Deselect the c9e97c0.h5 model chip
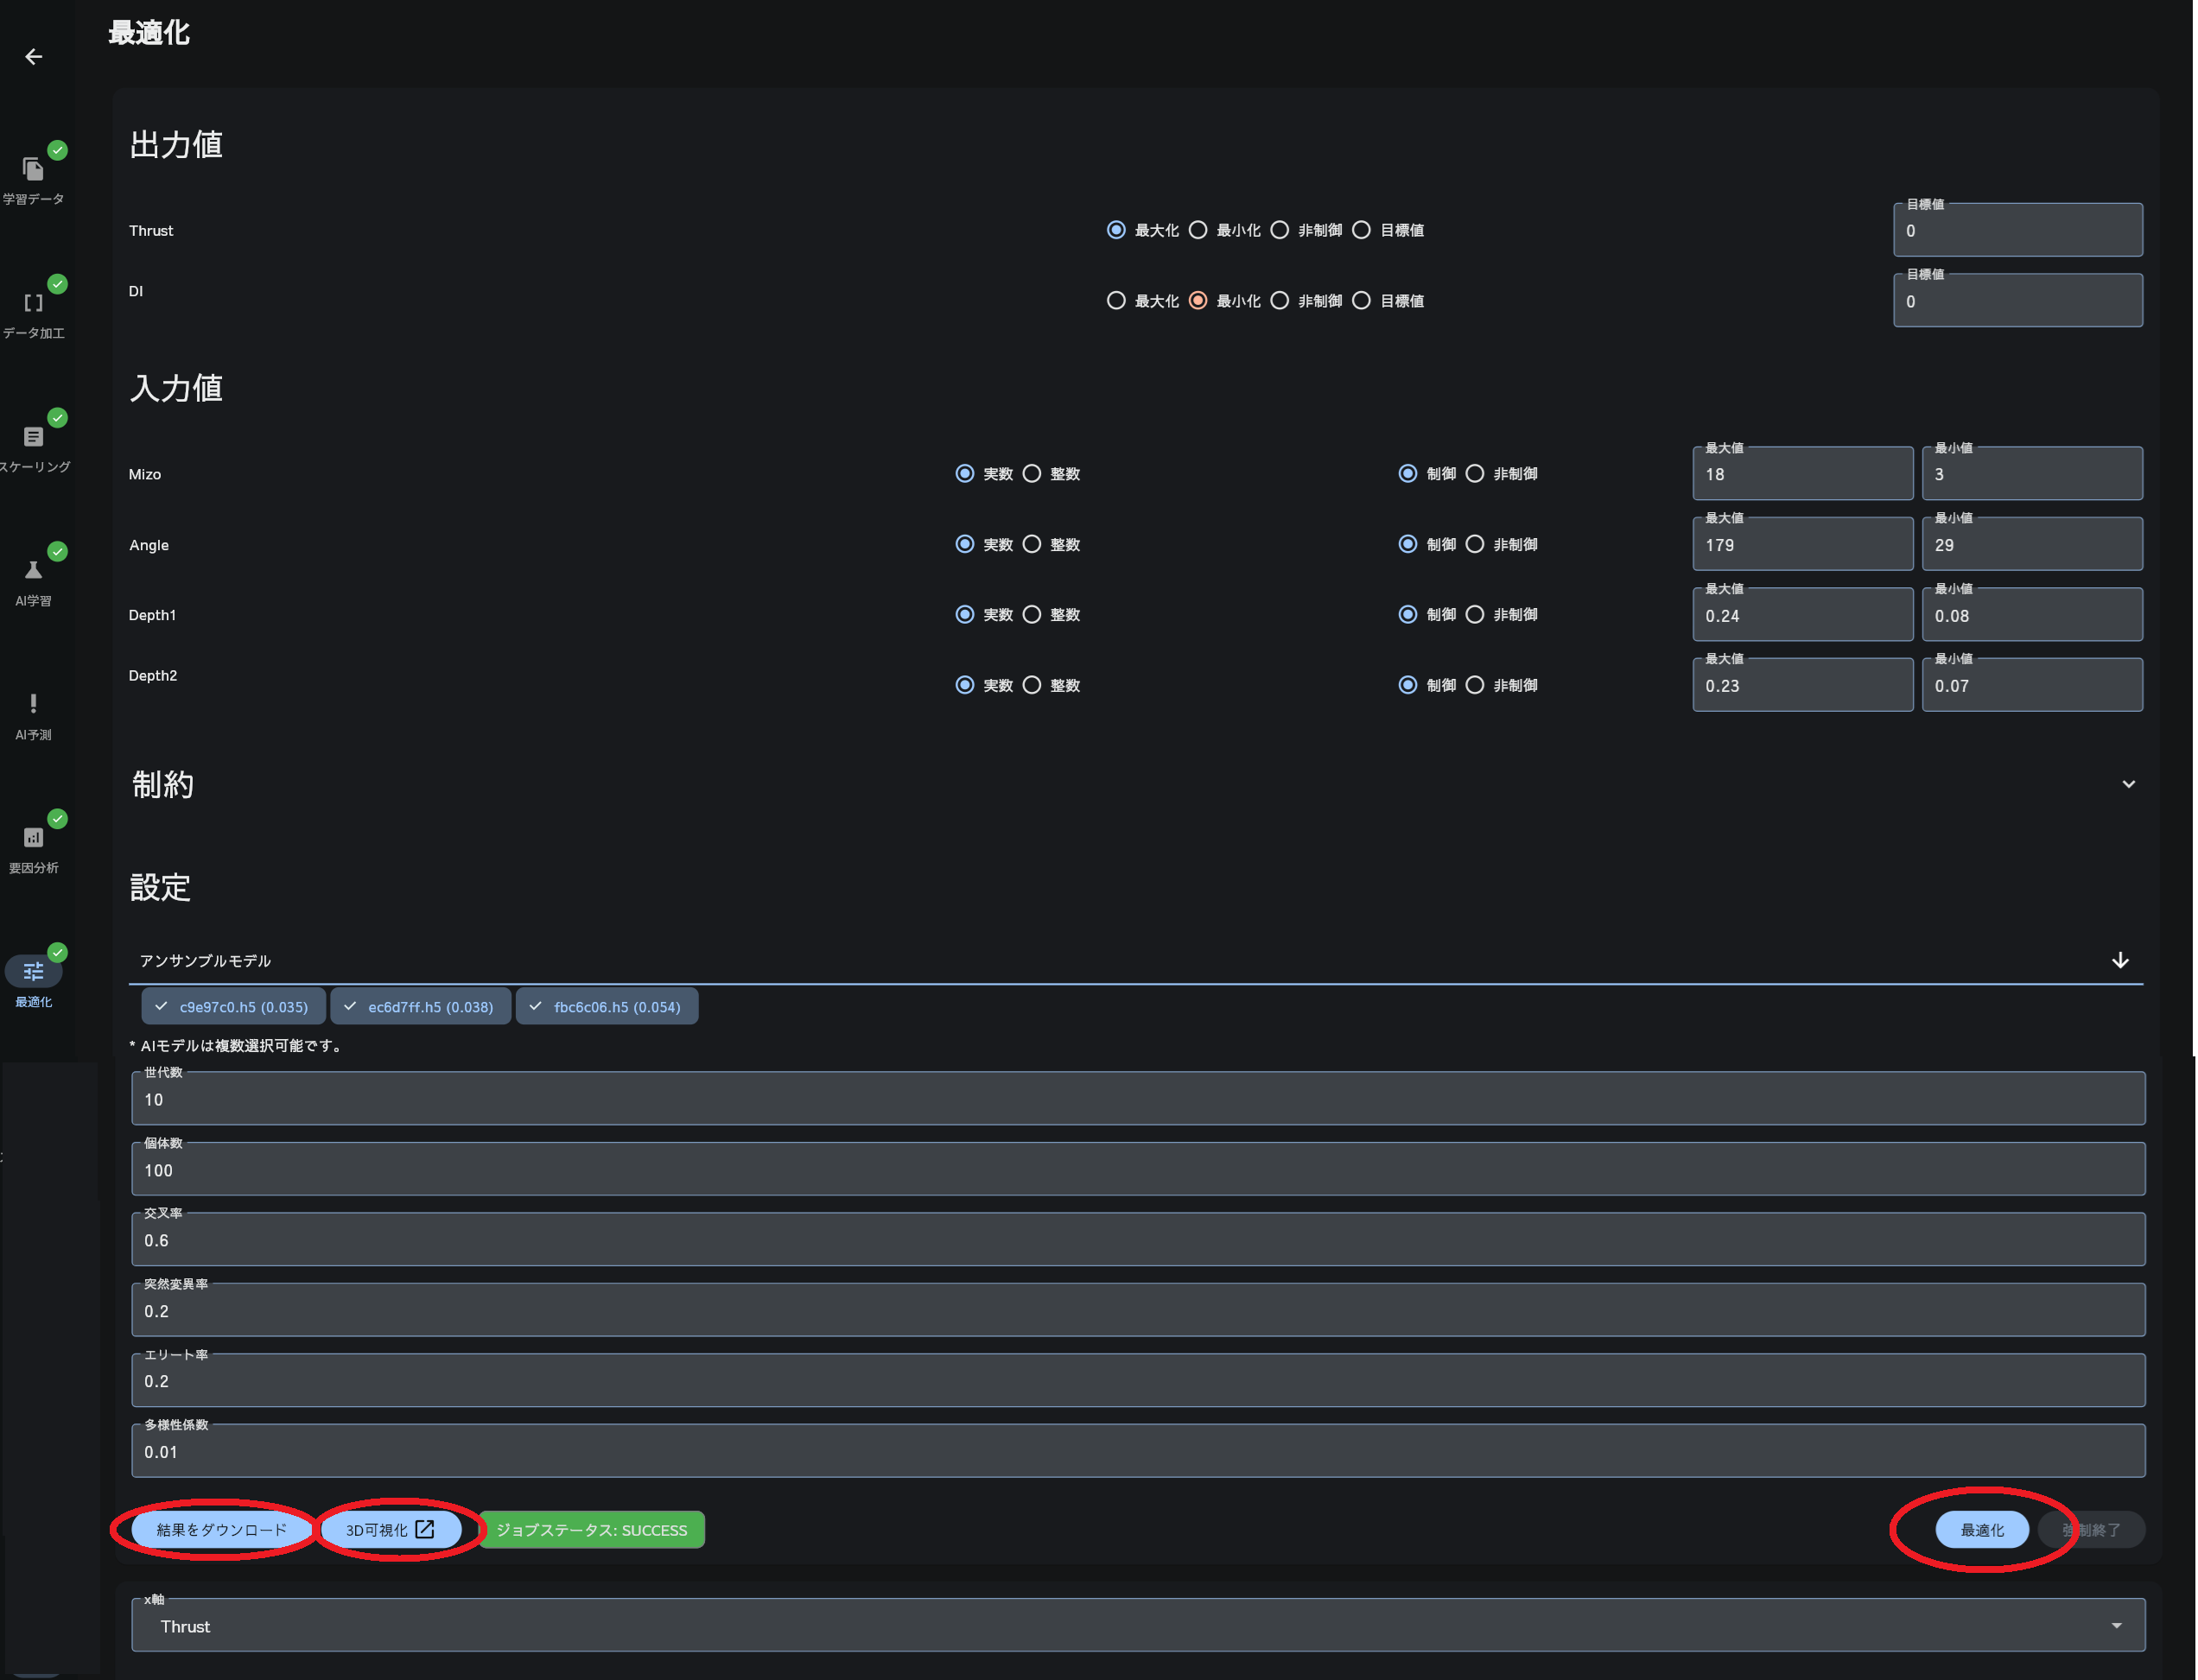Viewport: 2198px width, 1680px height. point(233,1007)
